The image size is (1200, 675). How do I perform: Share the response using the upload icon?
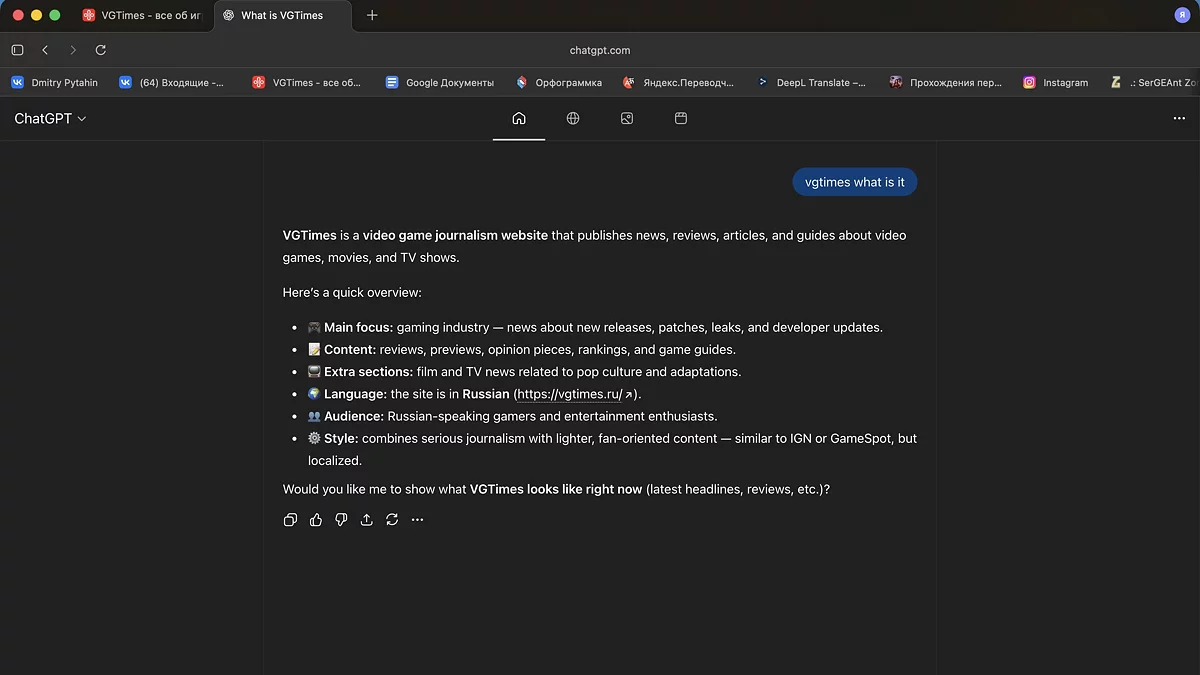coord(367,520)
